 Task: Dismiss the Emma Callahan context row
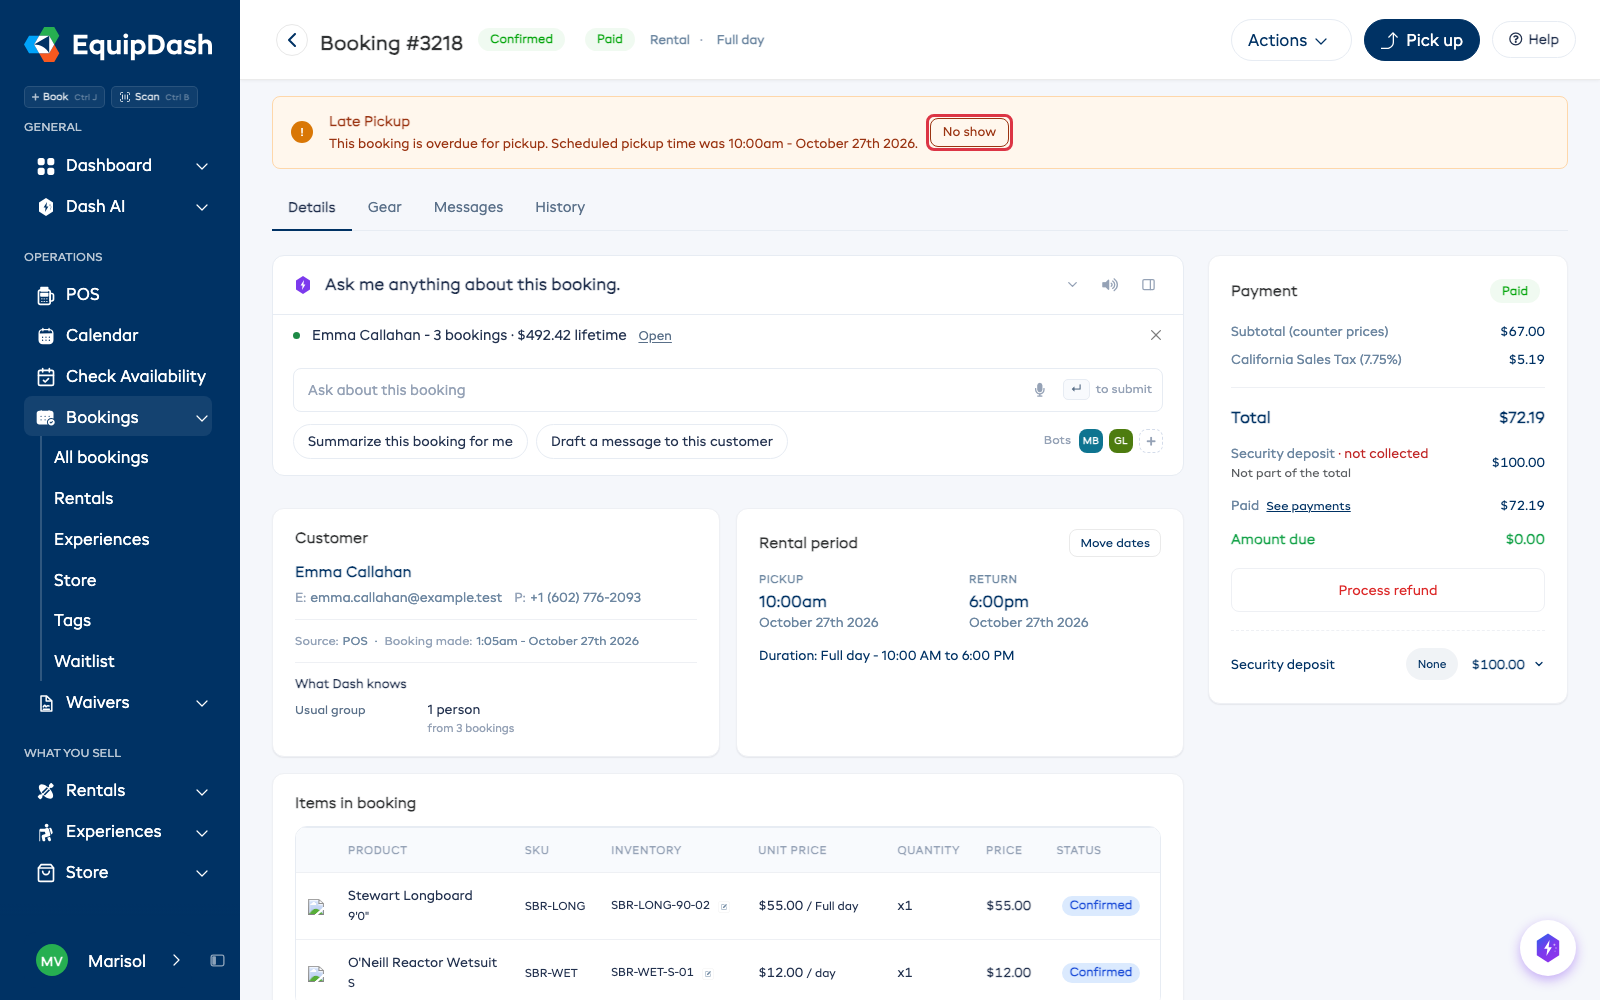point(1156,335)
